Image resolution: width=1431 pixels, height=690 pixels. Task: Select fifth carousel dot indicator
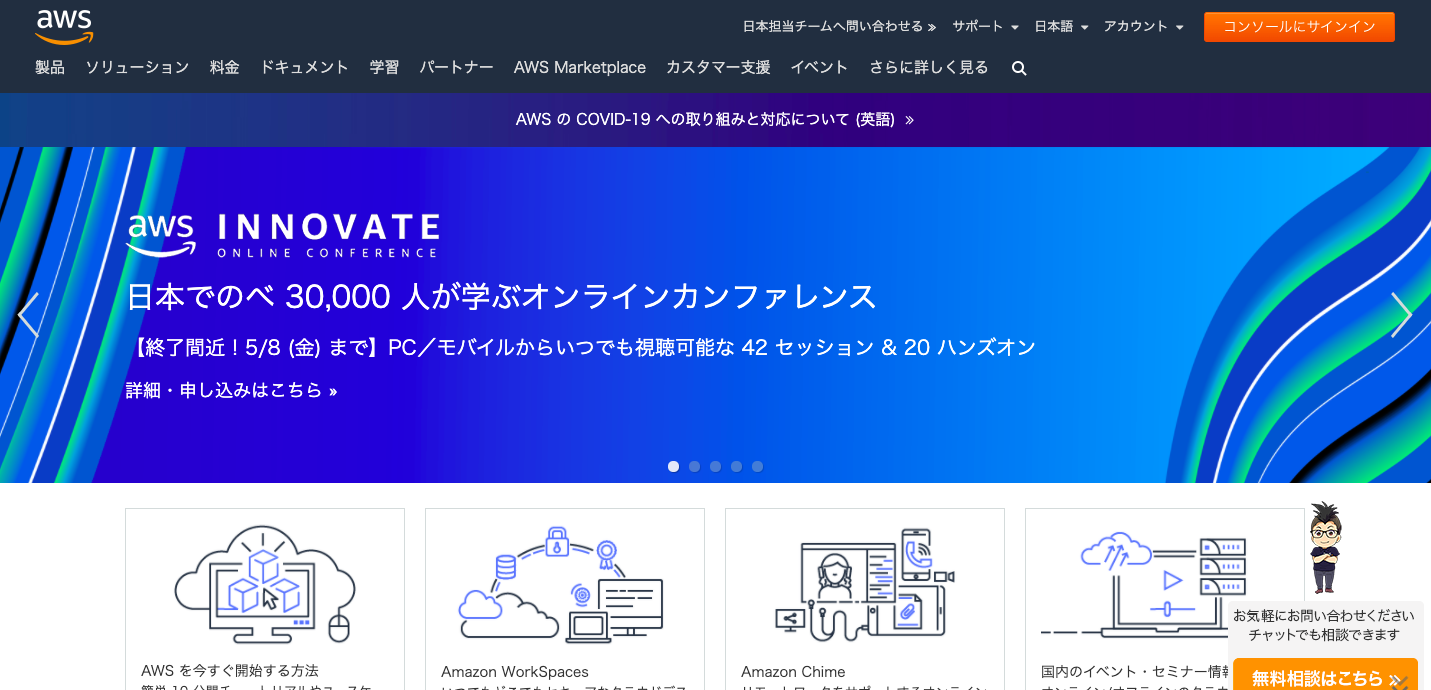(757, 466)
